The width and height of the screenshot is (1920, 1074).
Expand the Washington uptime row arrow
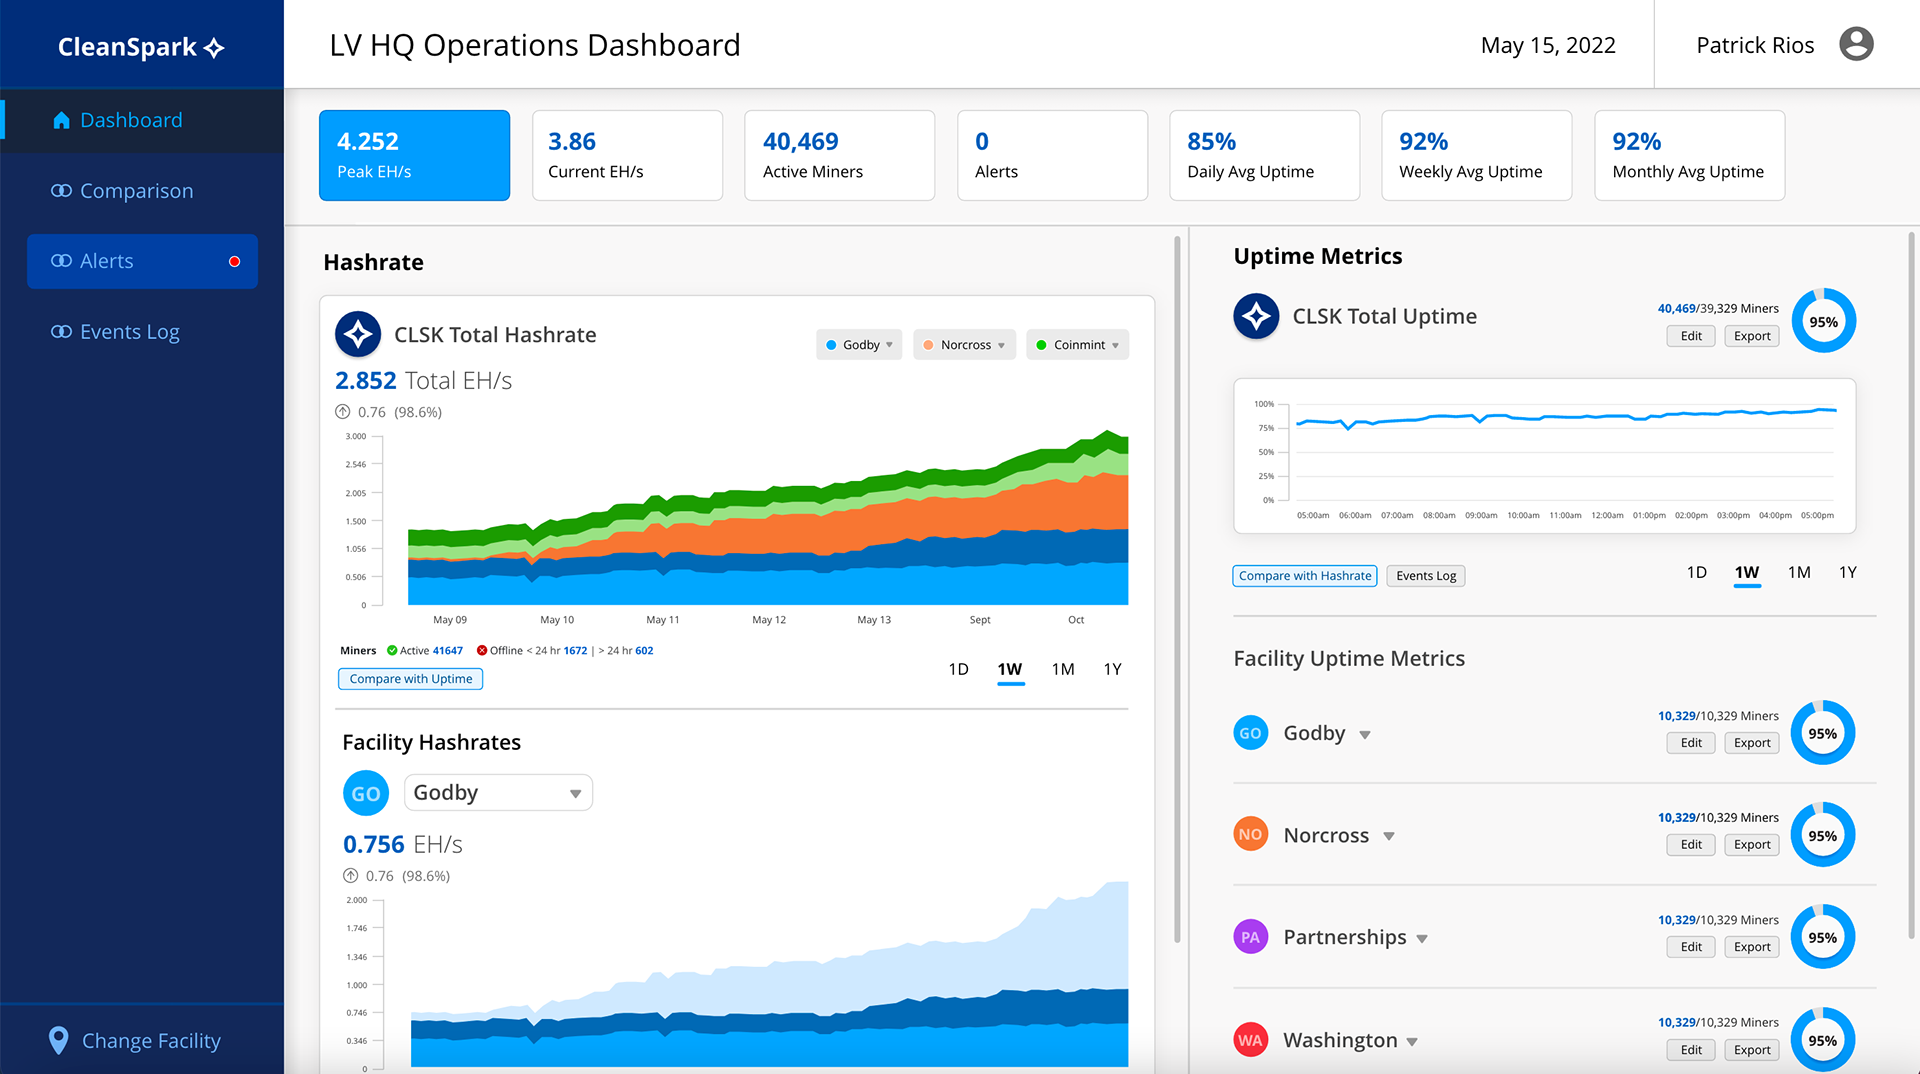coord(1412,1042)
